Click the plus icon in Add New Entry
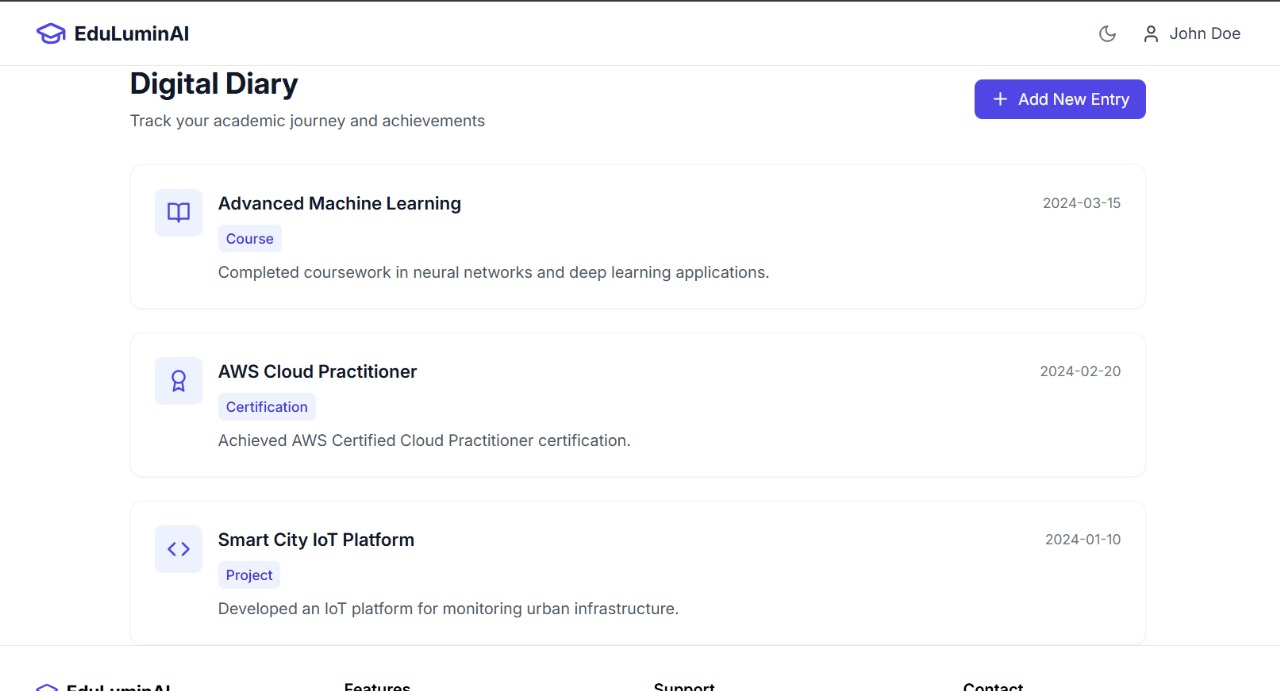Image resolution: width=1280 pixels, height=691 pixels. (x=1000, y=99)
